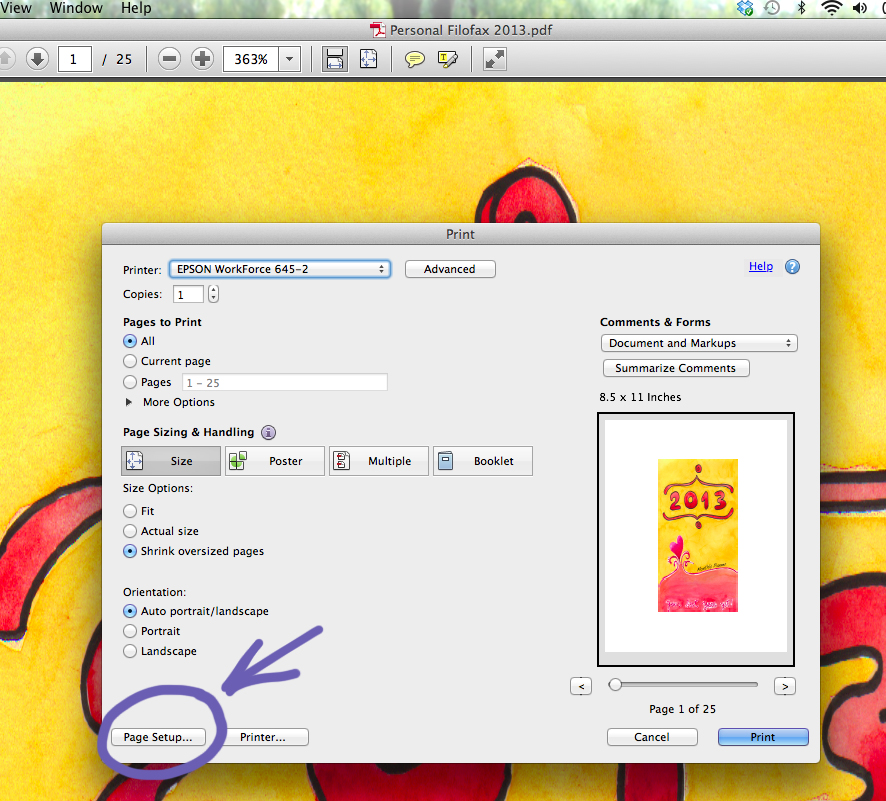Set orientation to Landscape
Image resolution: width=886 pixels, height=801 pixels.
point(130,651)
